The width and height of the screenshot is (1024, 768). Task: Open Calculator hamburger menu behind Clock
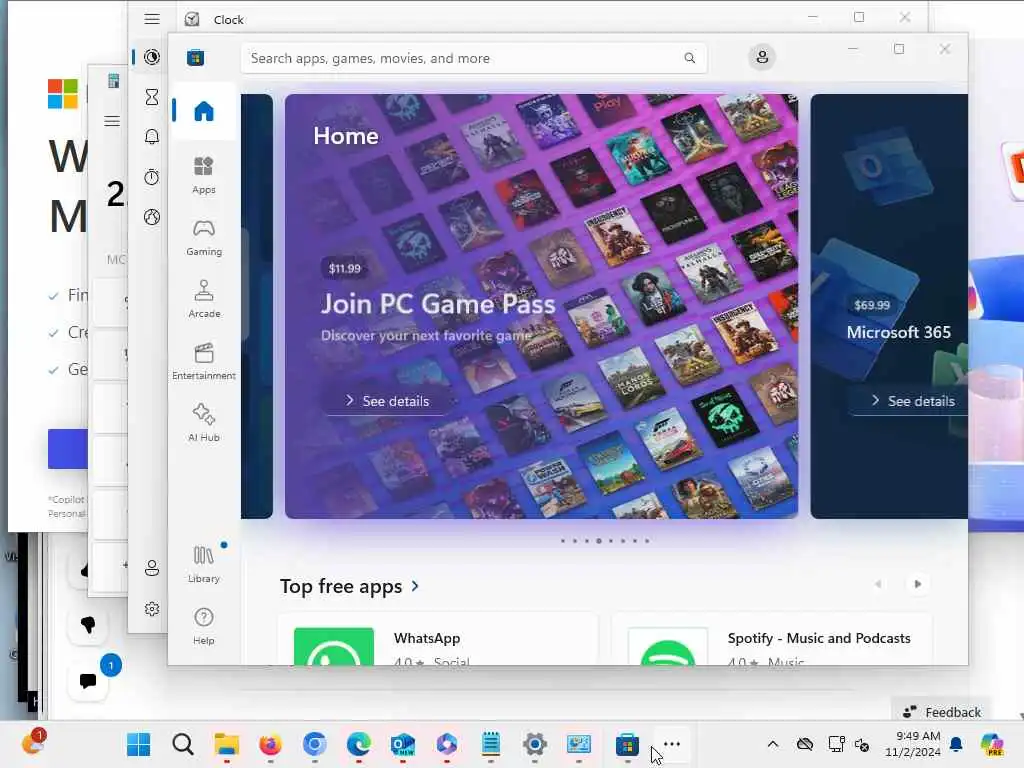[112, 121]
